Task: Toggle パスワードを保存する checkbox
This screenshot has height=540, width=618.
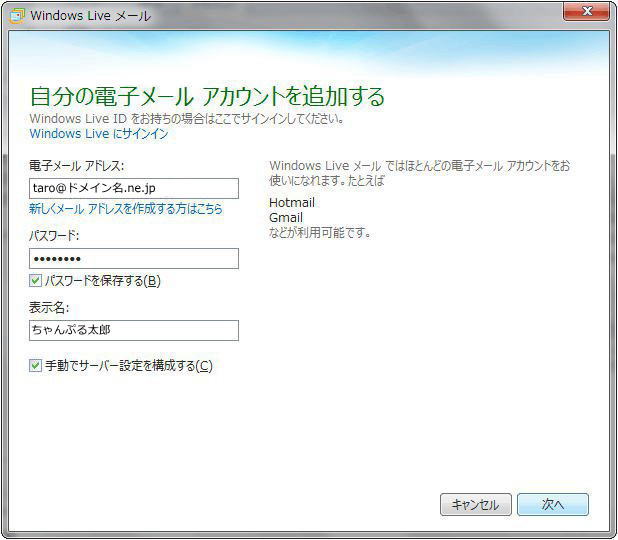Action: [35, 281]
